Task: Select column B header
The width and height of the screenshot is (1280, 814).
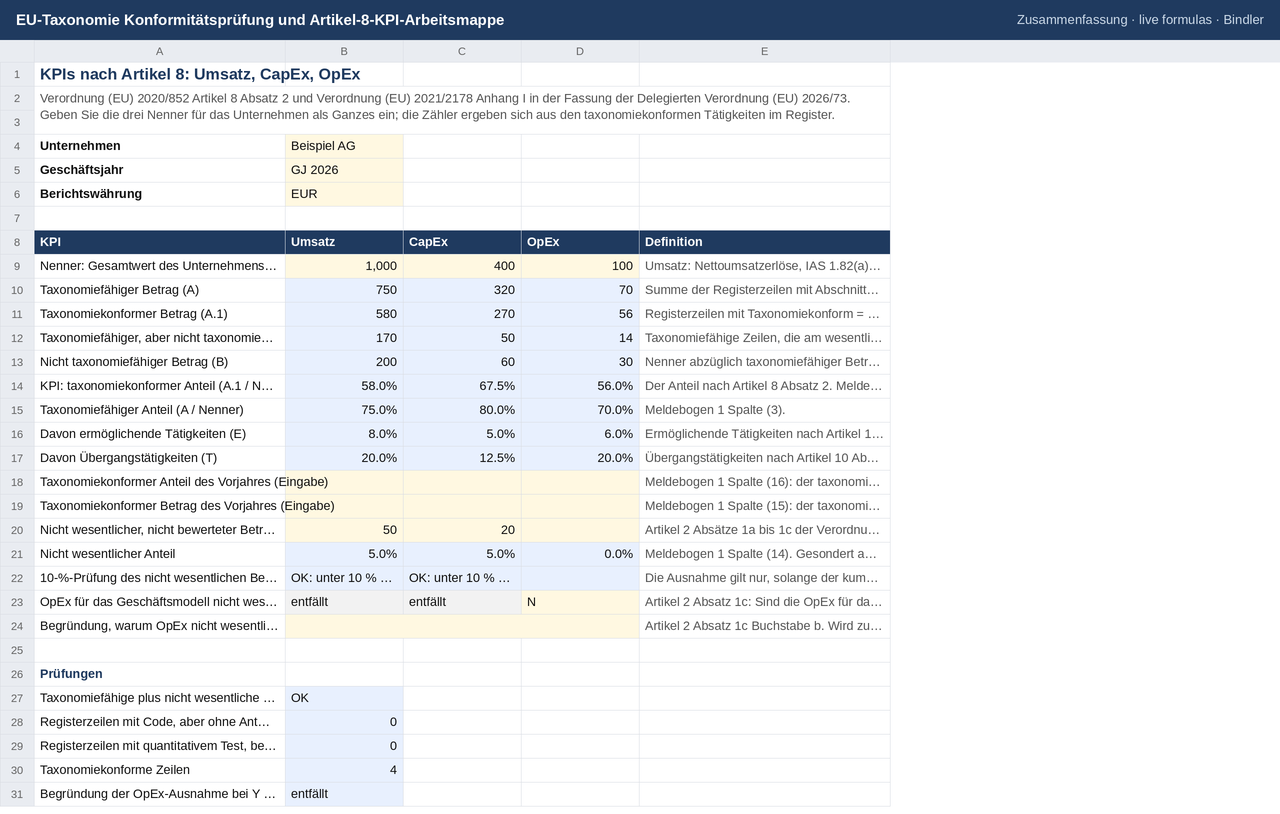Action: pos(344,51)
